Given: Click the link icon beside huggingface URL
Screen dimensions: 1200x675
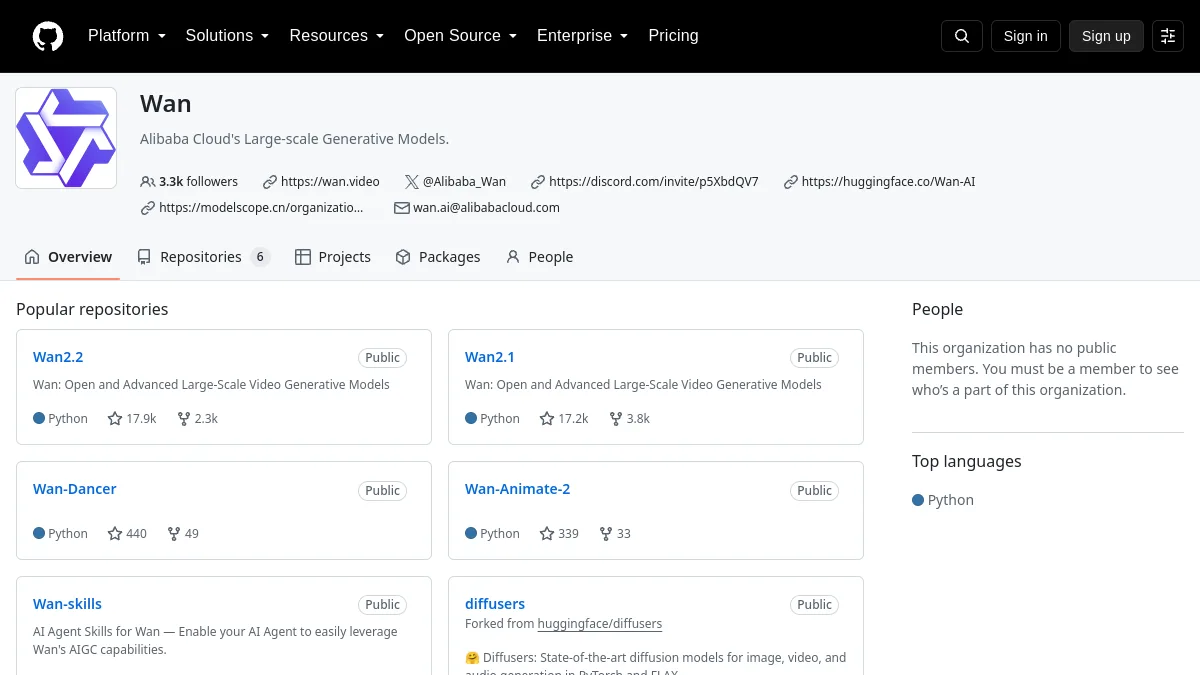Looking at the screenshot, I should point(791,182).
